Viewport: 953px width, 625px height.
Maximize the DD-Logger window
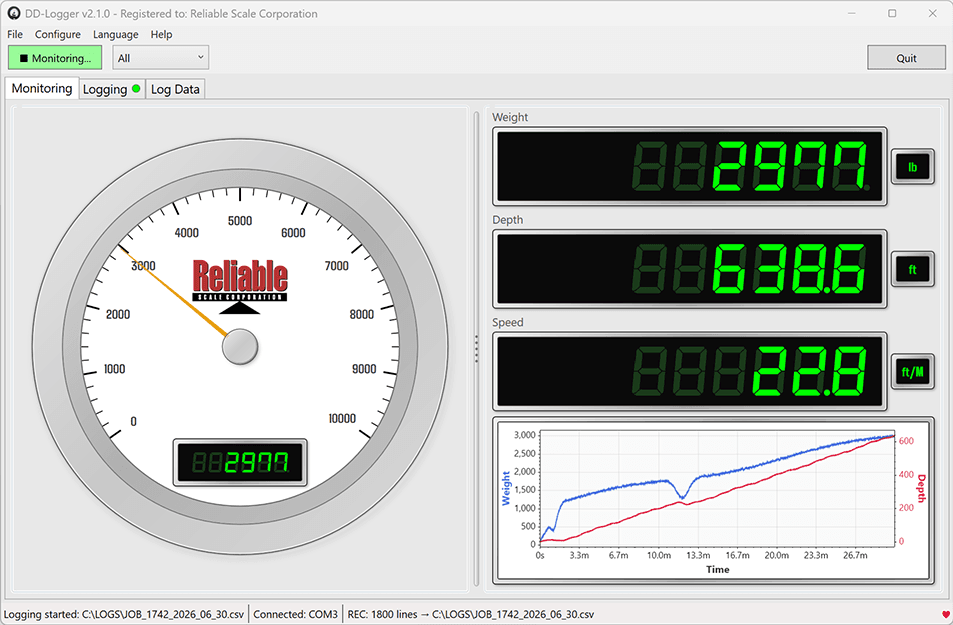click(x=892, y=13)
